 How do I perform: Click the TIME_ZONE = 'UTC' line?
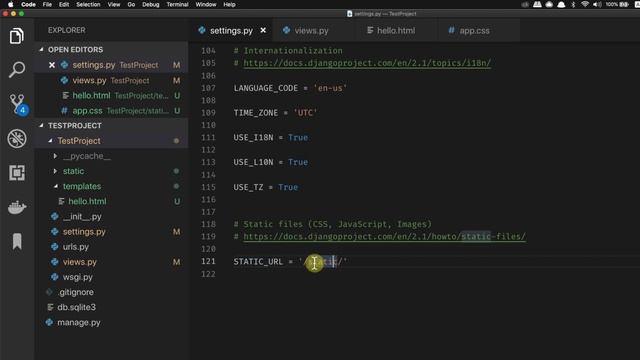[275, 113]
